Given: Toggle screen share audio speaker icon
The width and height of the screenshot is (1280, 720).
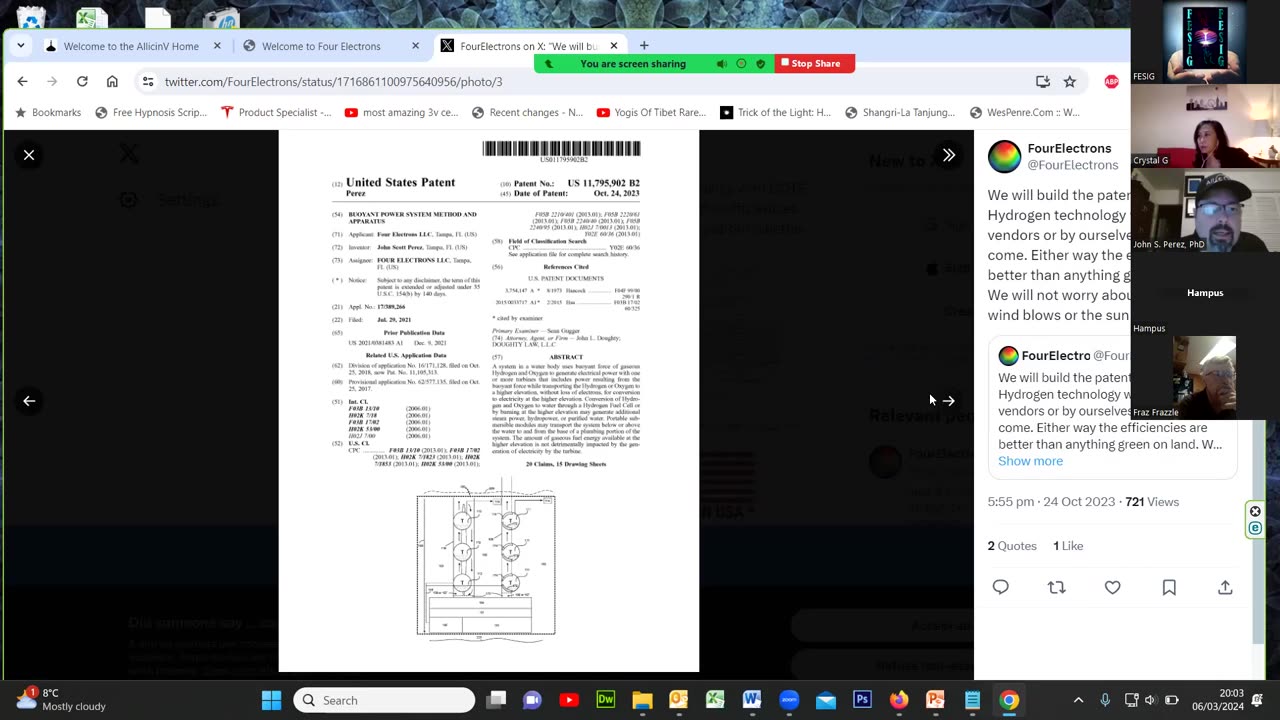Looking at the screenshot, I should click(721, 64).
